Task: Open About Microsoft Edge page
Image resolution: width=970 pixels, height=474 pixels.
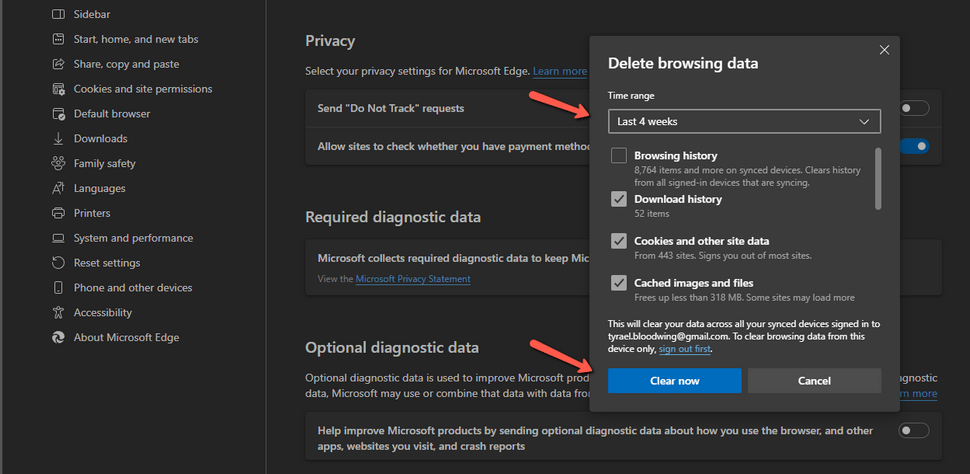Action: (x=126, y=337)
